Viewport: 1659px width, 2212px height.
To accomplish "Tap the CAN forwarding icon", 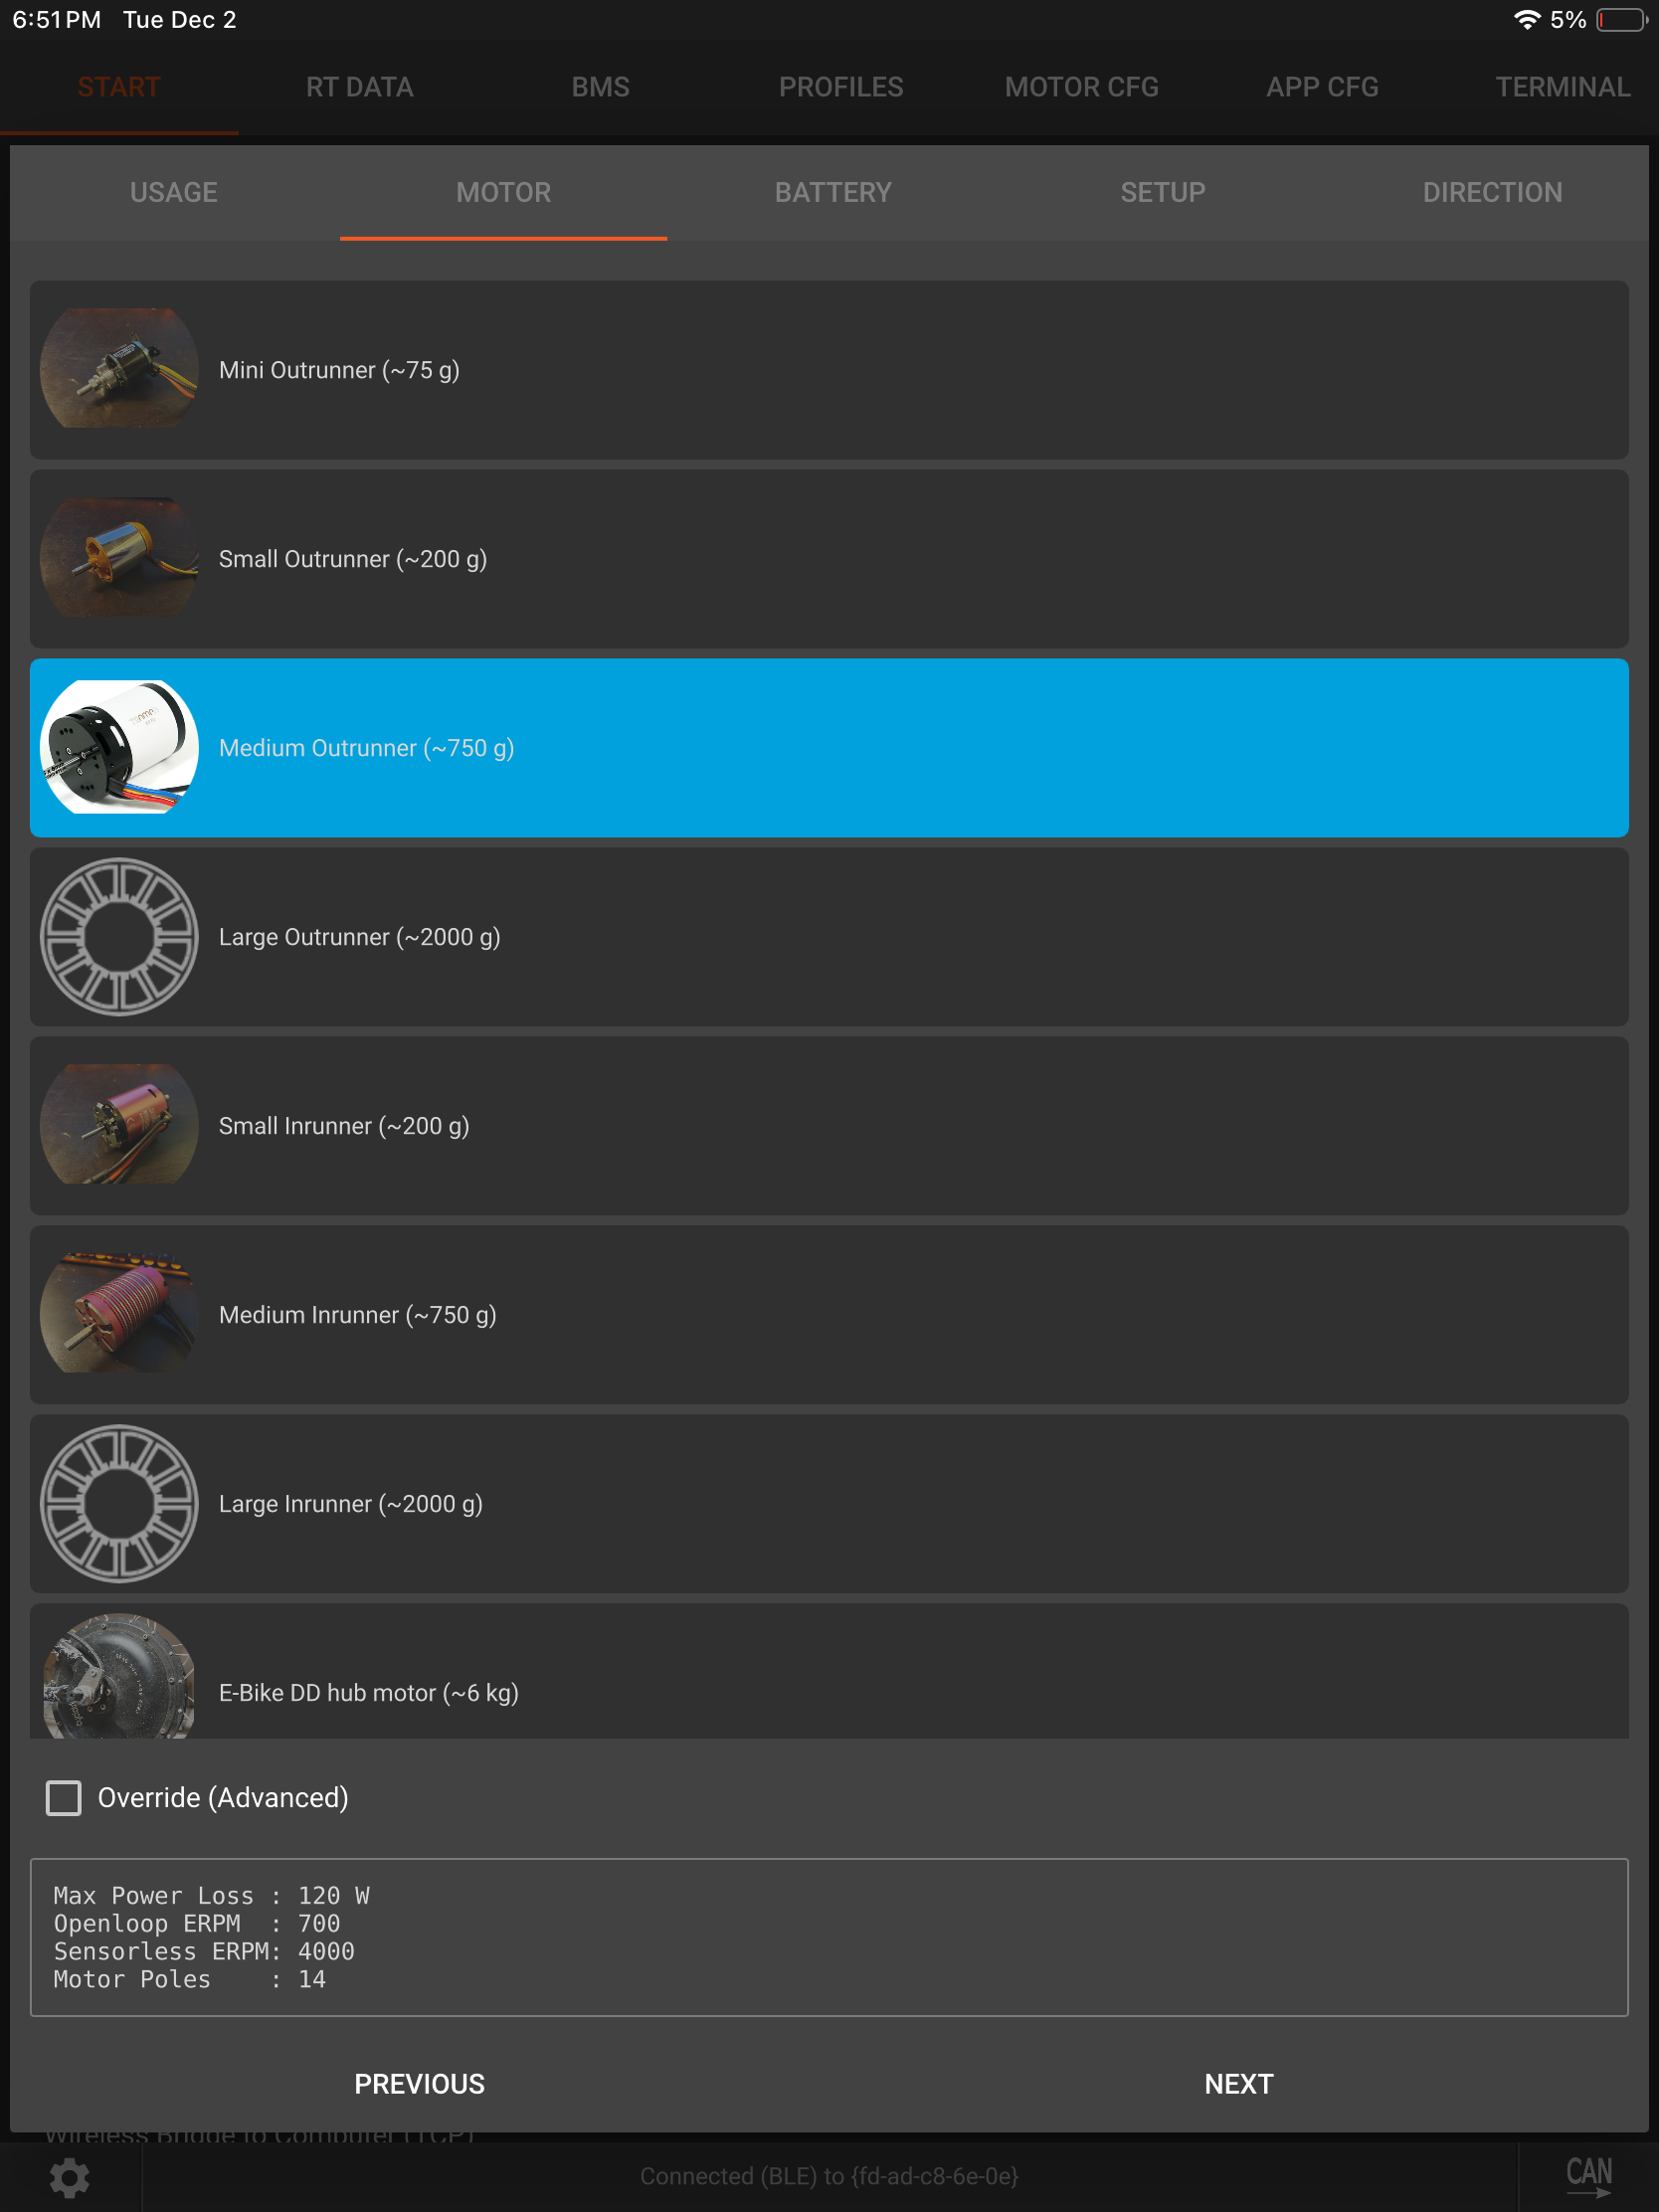I will point(1588,2175).
